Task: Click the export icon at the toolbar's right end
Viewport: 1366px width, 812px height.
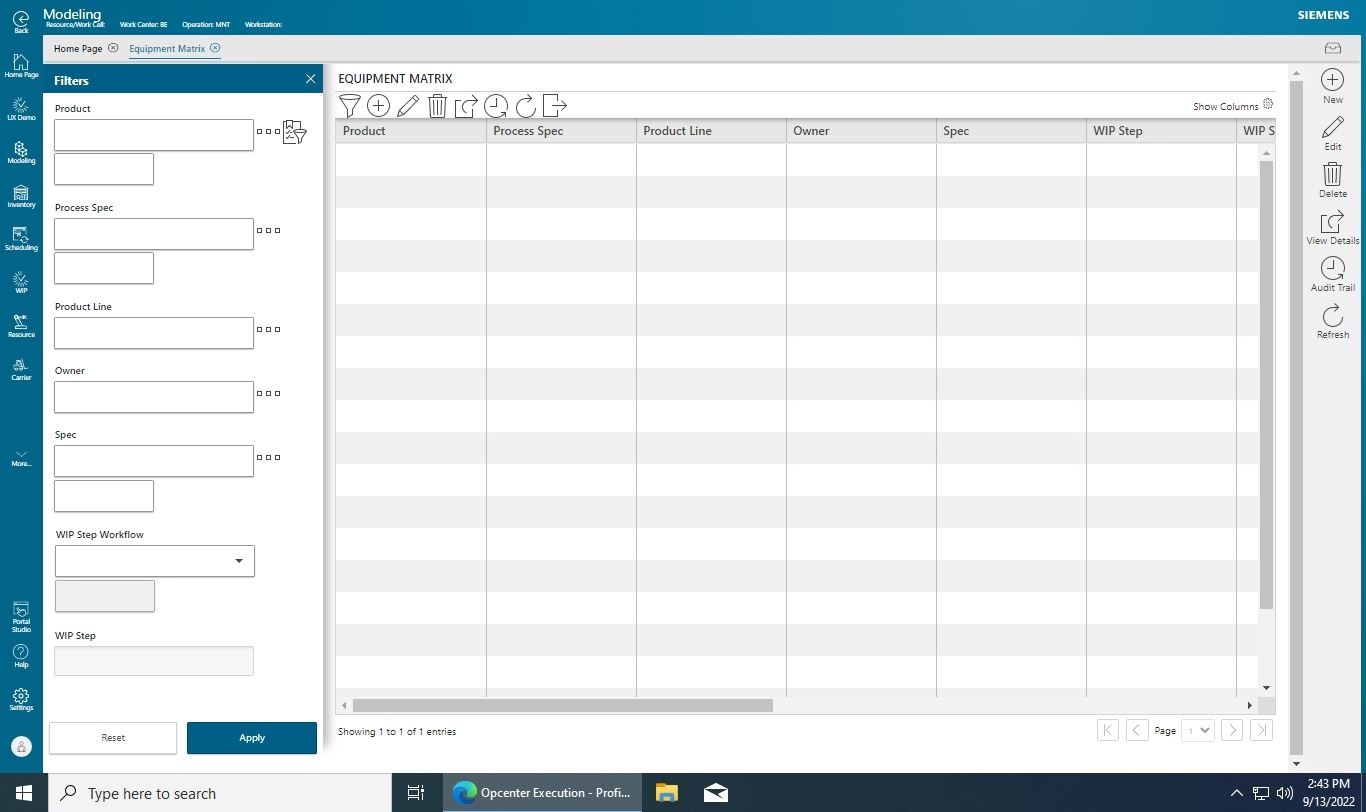Action: pos(553,105)
